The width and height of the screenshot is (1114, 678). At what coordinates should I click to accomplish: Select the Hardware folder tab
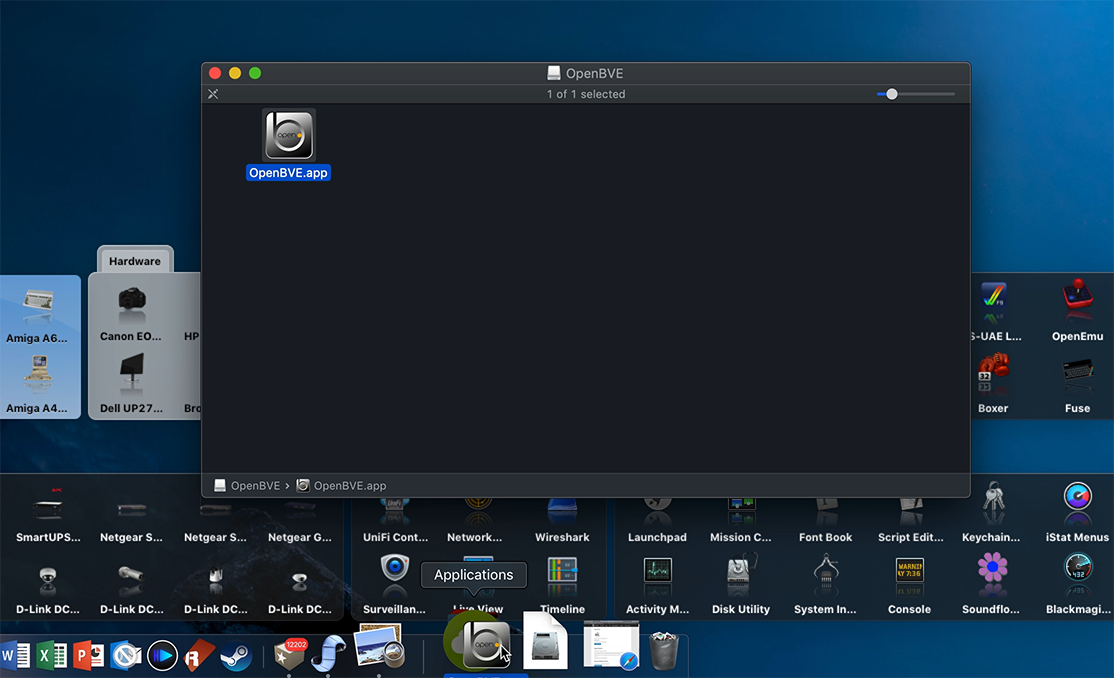pyautogui.click(x=135, y=260)
